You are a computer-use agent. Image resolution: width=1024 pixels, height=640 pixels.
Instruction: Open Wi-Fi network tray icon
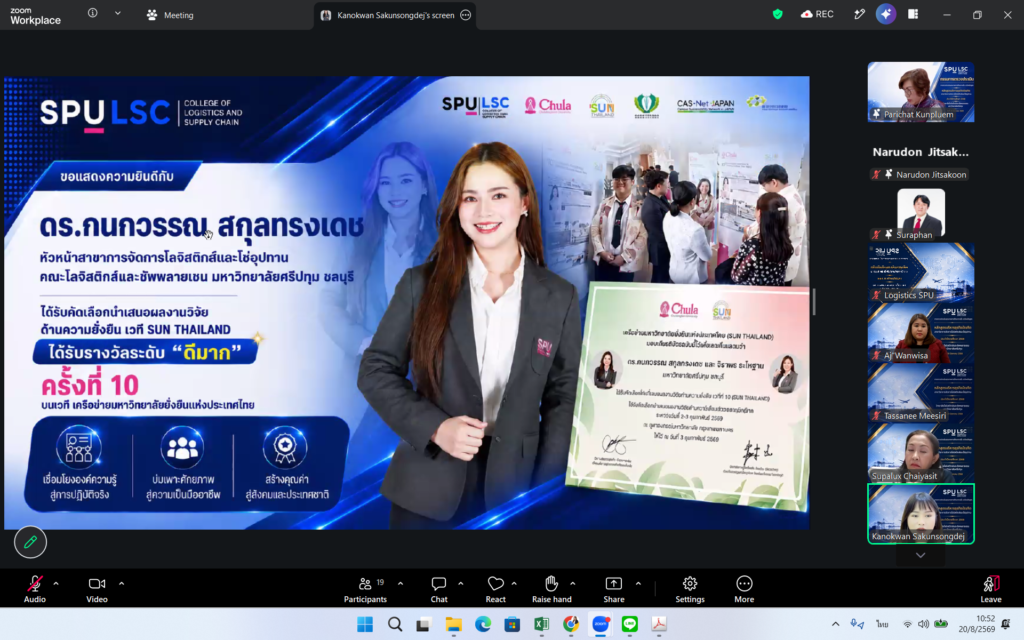pos(907,624)
